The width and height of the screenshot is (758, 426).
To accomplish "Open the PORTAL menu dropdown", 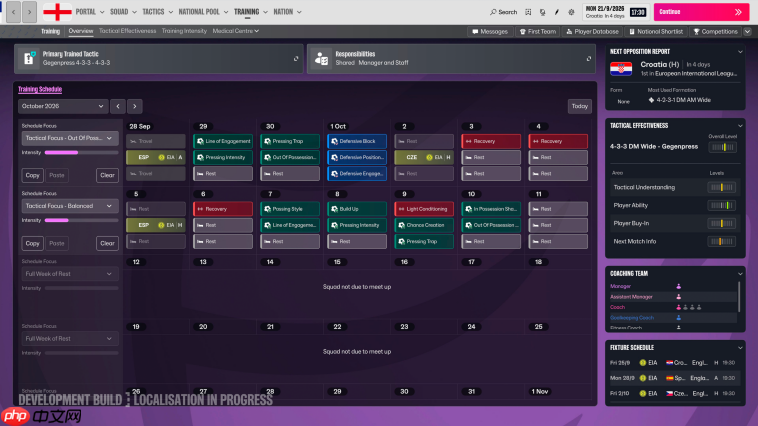I will point(90,12).
